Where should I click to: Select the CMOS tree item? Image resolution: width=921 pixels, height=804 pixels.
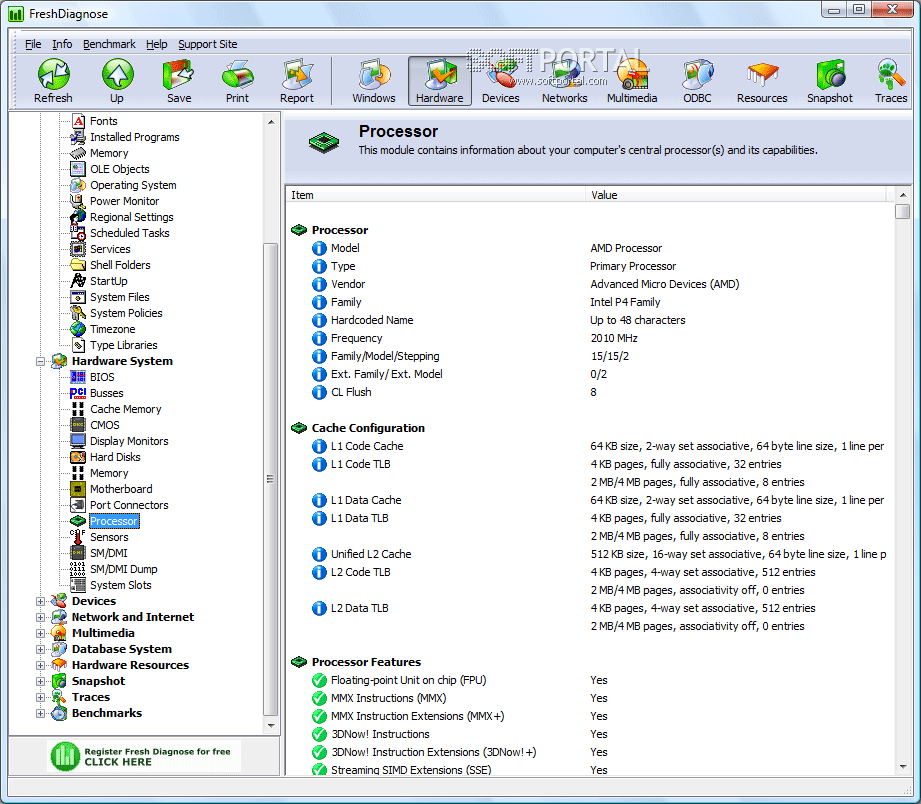105,425
